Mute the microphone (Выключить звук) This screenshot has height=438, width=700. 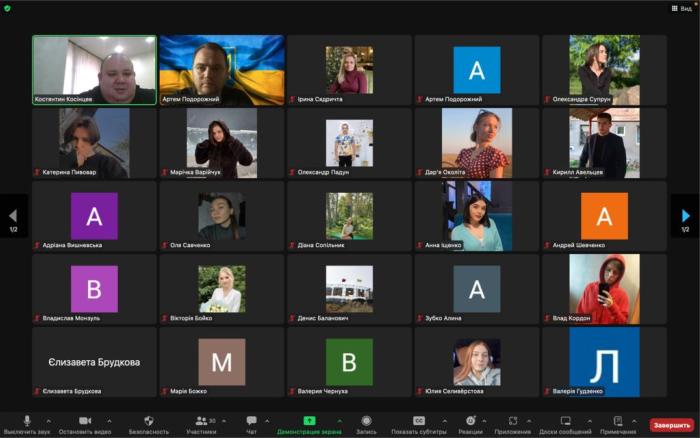tap(27, 424)
